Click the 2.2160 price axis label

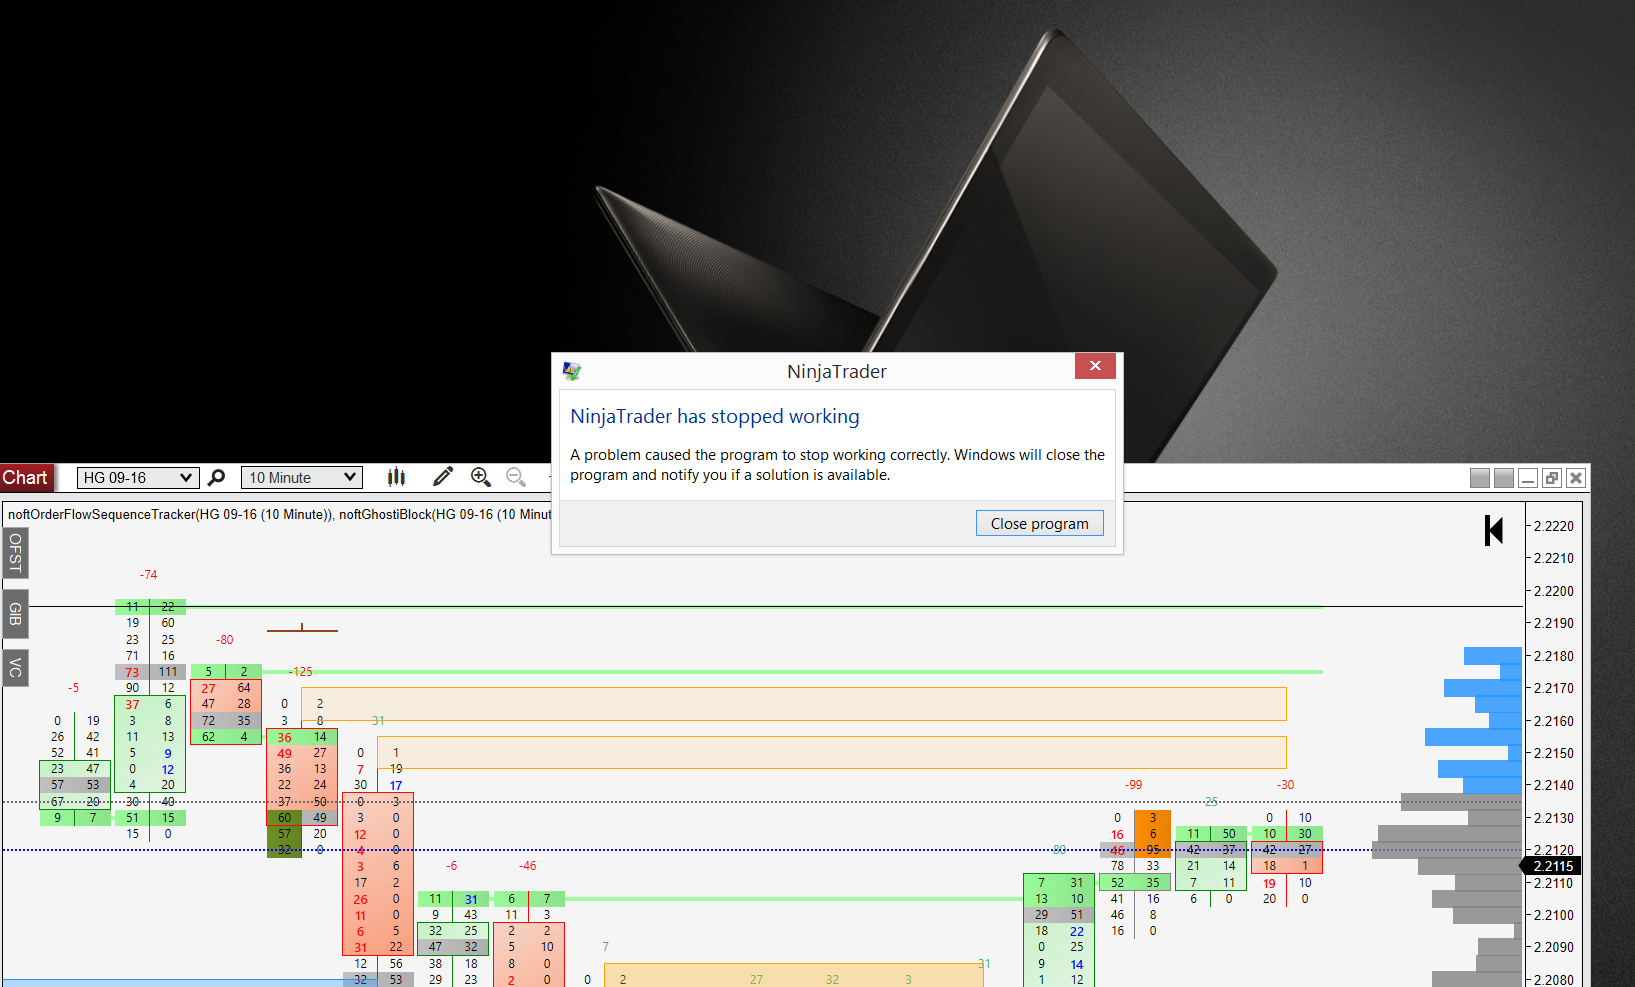pos(1554,721)
